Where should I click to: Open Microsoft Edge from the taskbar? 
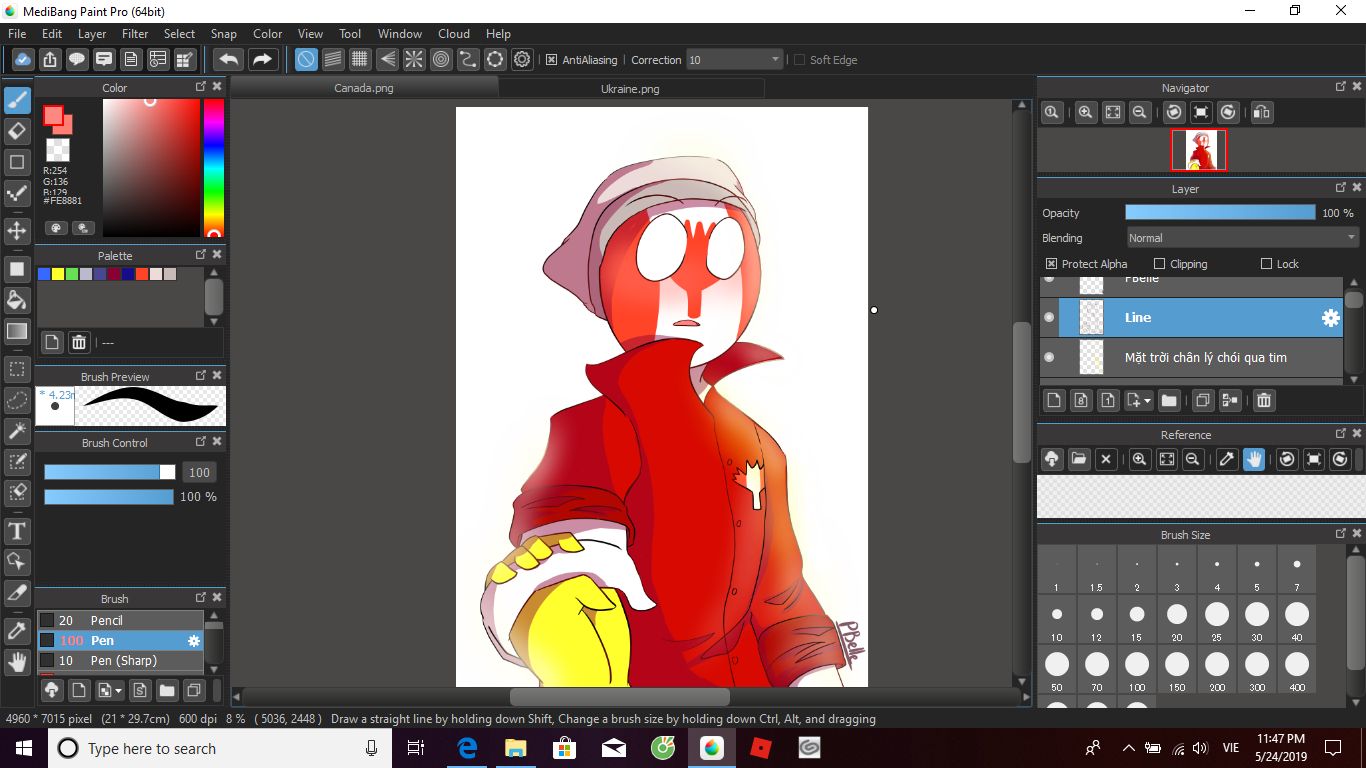467,747
